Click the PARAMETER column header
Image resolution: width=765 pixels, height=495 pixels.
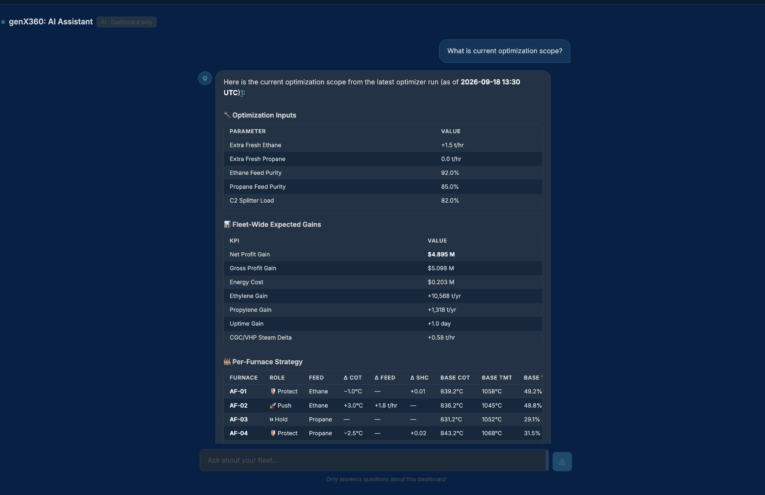247,131
